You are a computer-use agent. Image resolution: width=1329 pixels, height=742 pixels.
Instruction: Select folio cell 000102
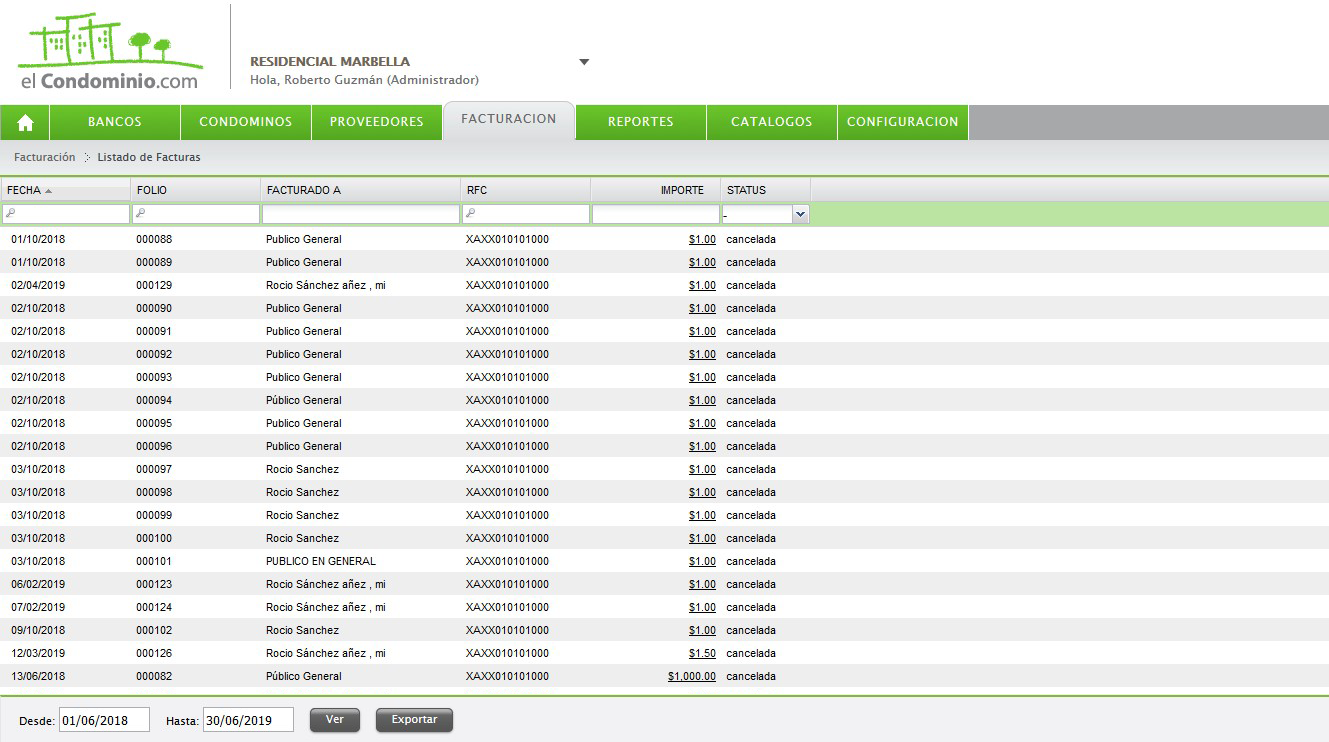coord(154,631)
